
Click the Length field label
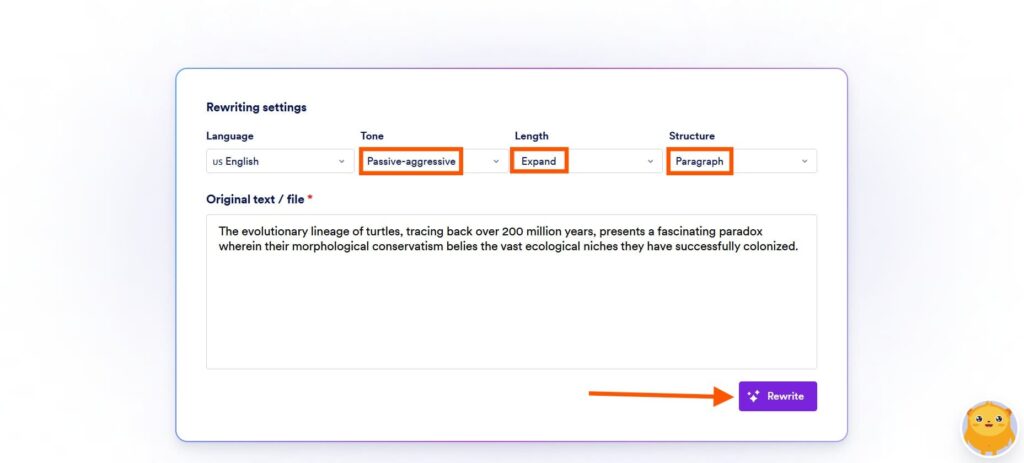[x=532, y=136]
